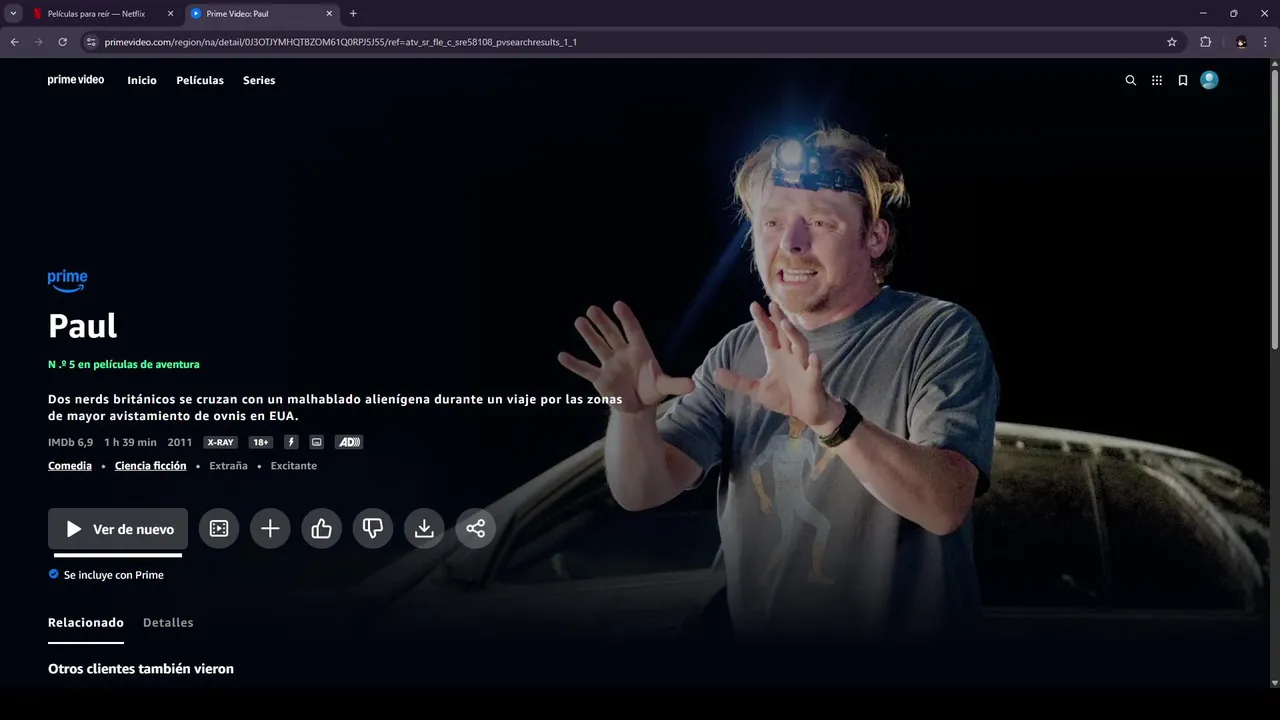The width and height of the screenshot is (1280, 720).
Task: Close the Prime Video: Paul tab
Action: (x=329, y=14)
